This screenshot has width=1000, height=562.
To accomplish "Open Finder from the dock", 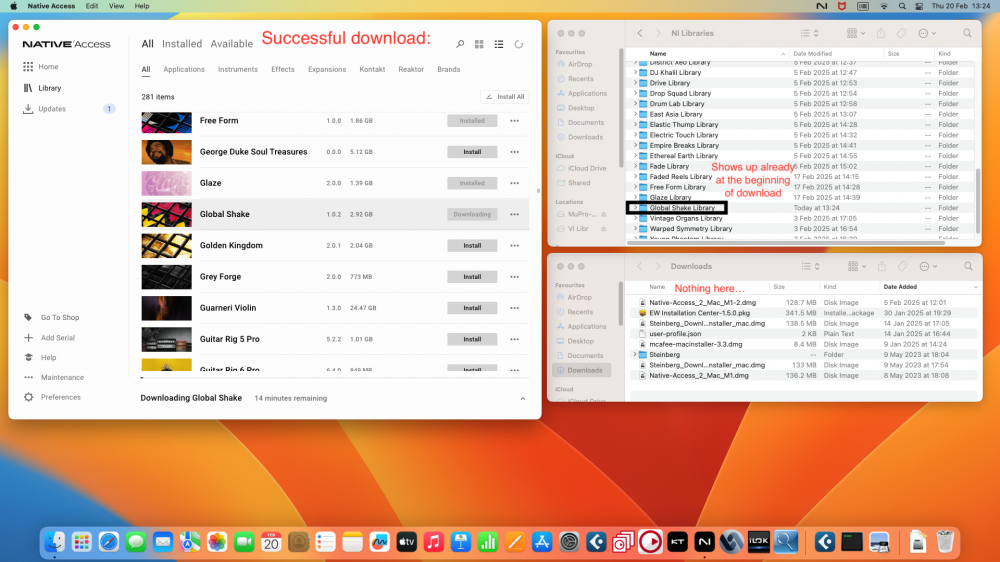I will tap(55, 542).
